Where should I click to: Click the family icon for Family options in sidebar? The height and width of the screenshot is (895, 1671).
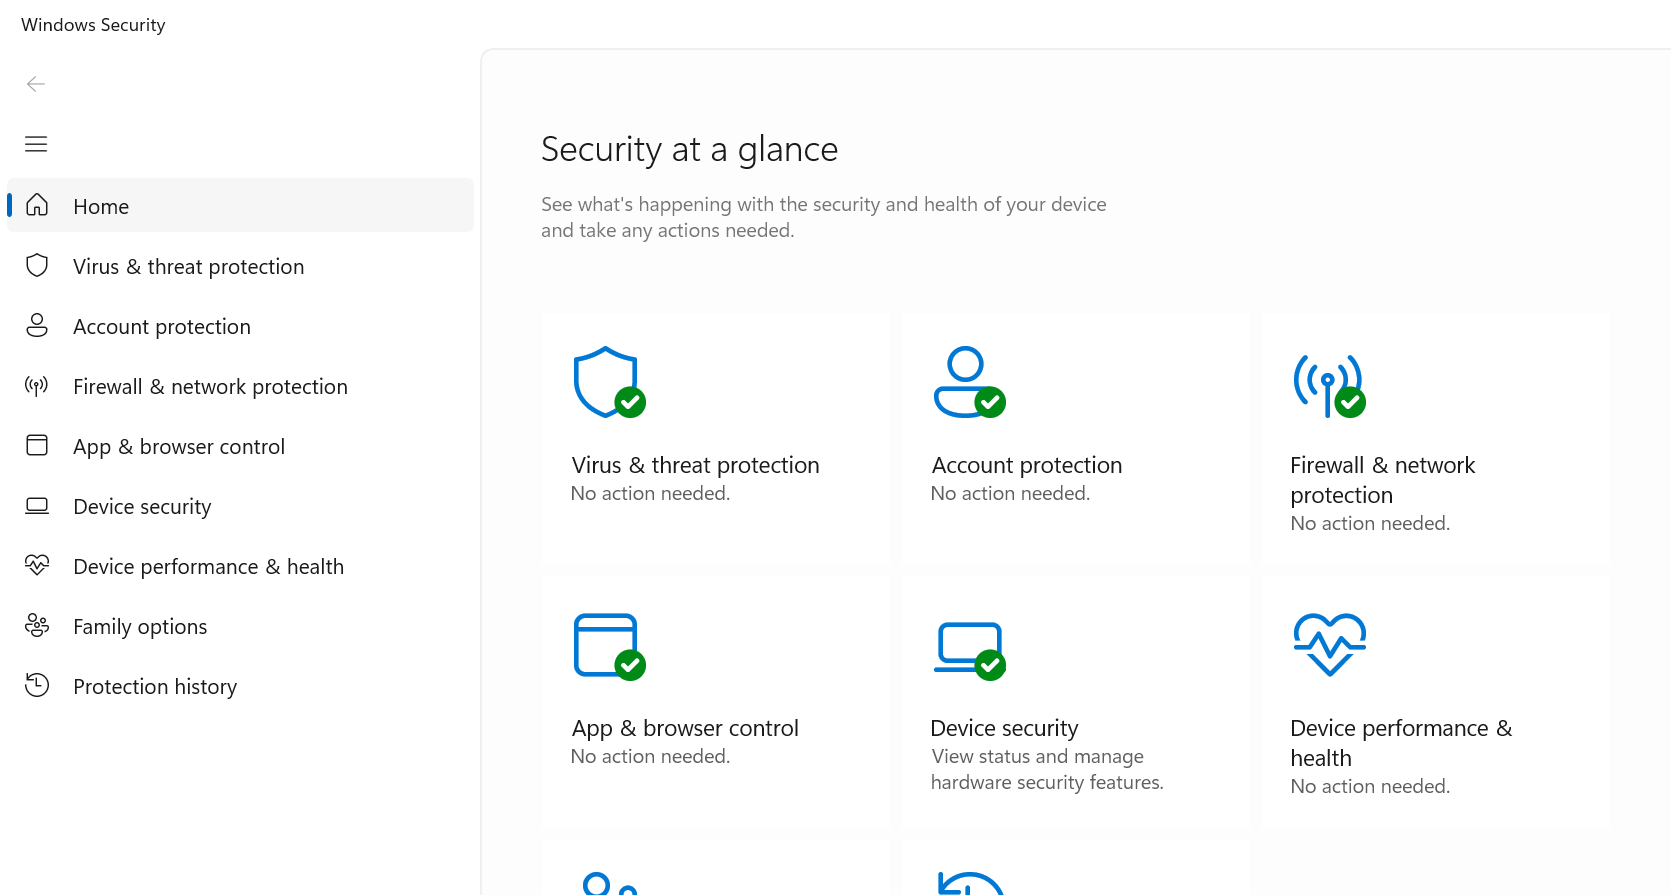[x=37, y=625]
